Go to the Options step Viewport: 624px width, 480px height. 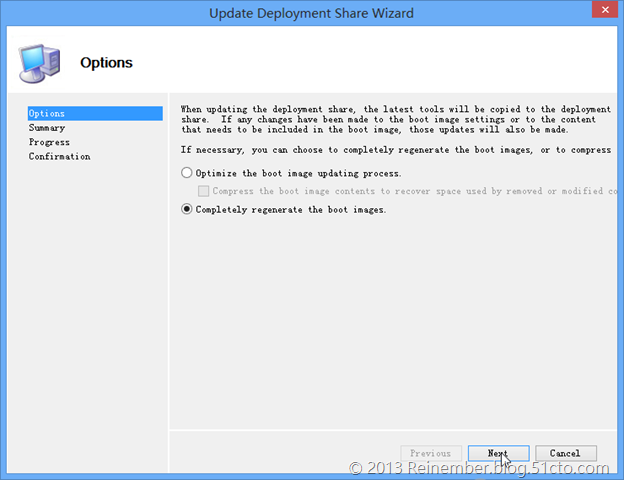pos(95,113)
